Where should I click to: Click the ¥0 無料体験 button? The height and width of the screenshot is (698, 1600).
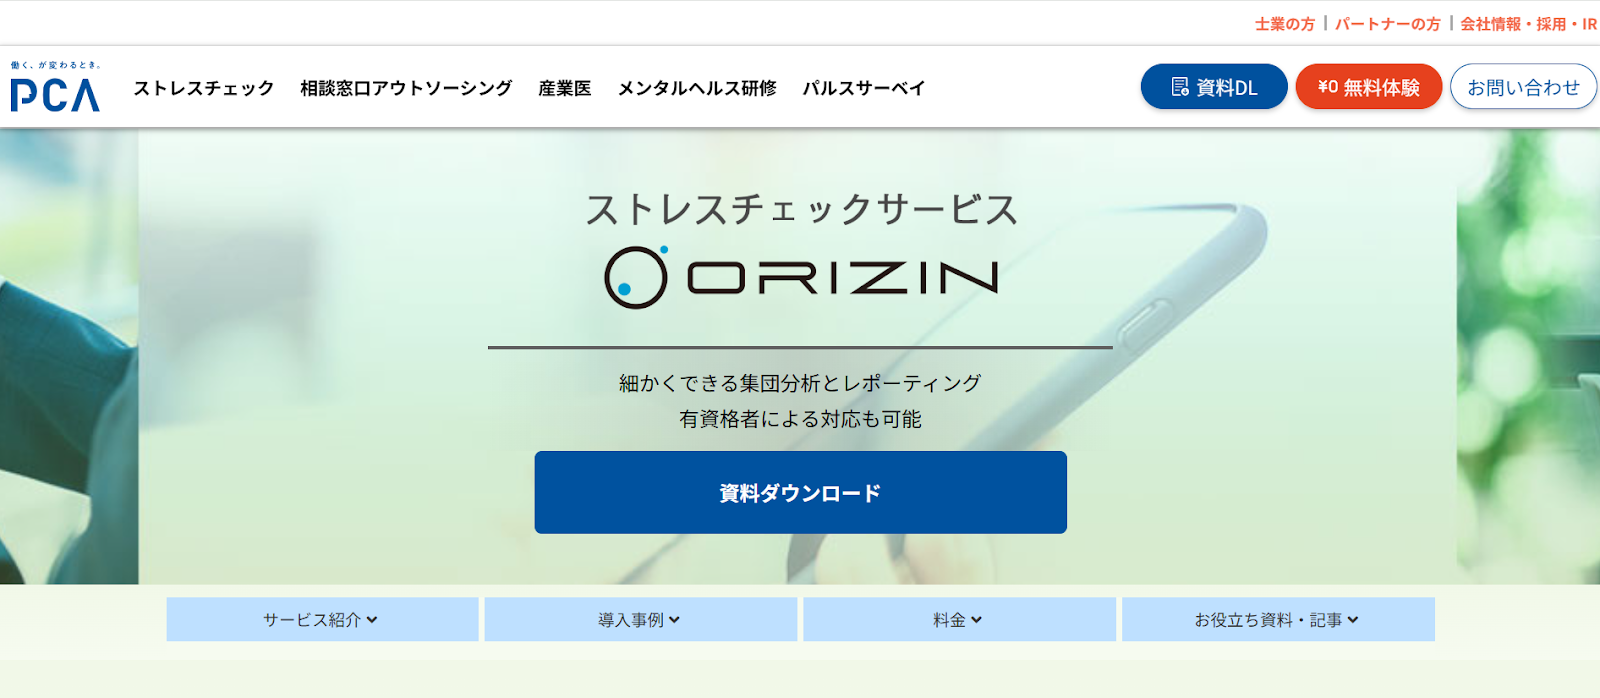coord(1369,87)
